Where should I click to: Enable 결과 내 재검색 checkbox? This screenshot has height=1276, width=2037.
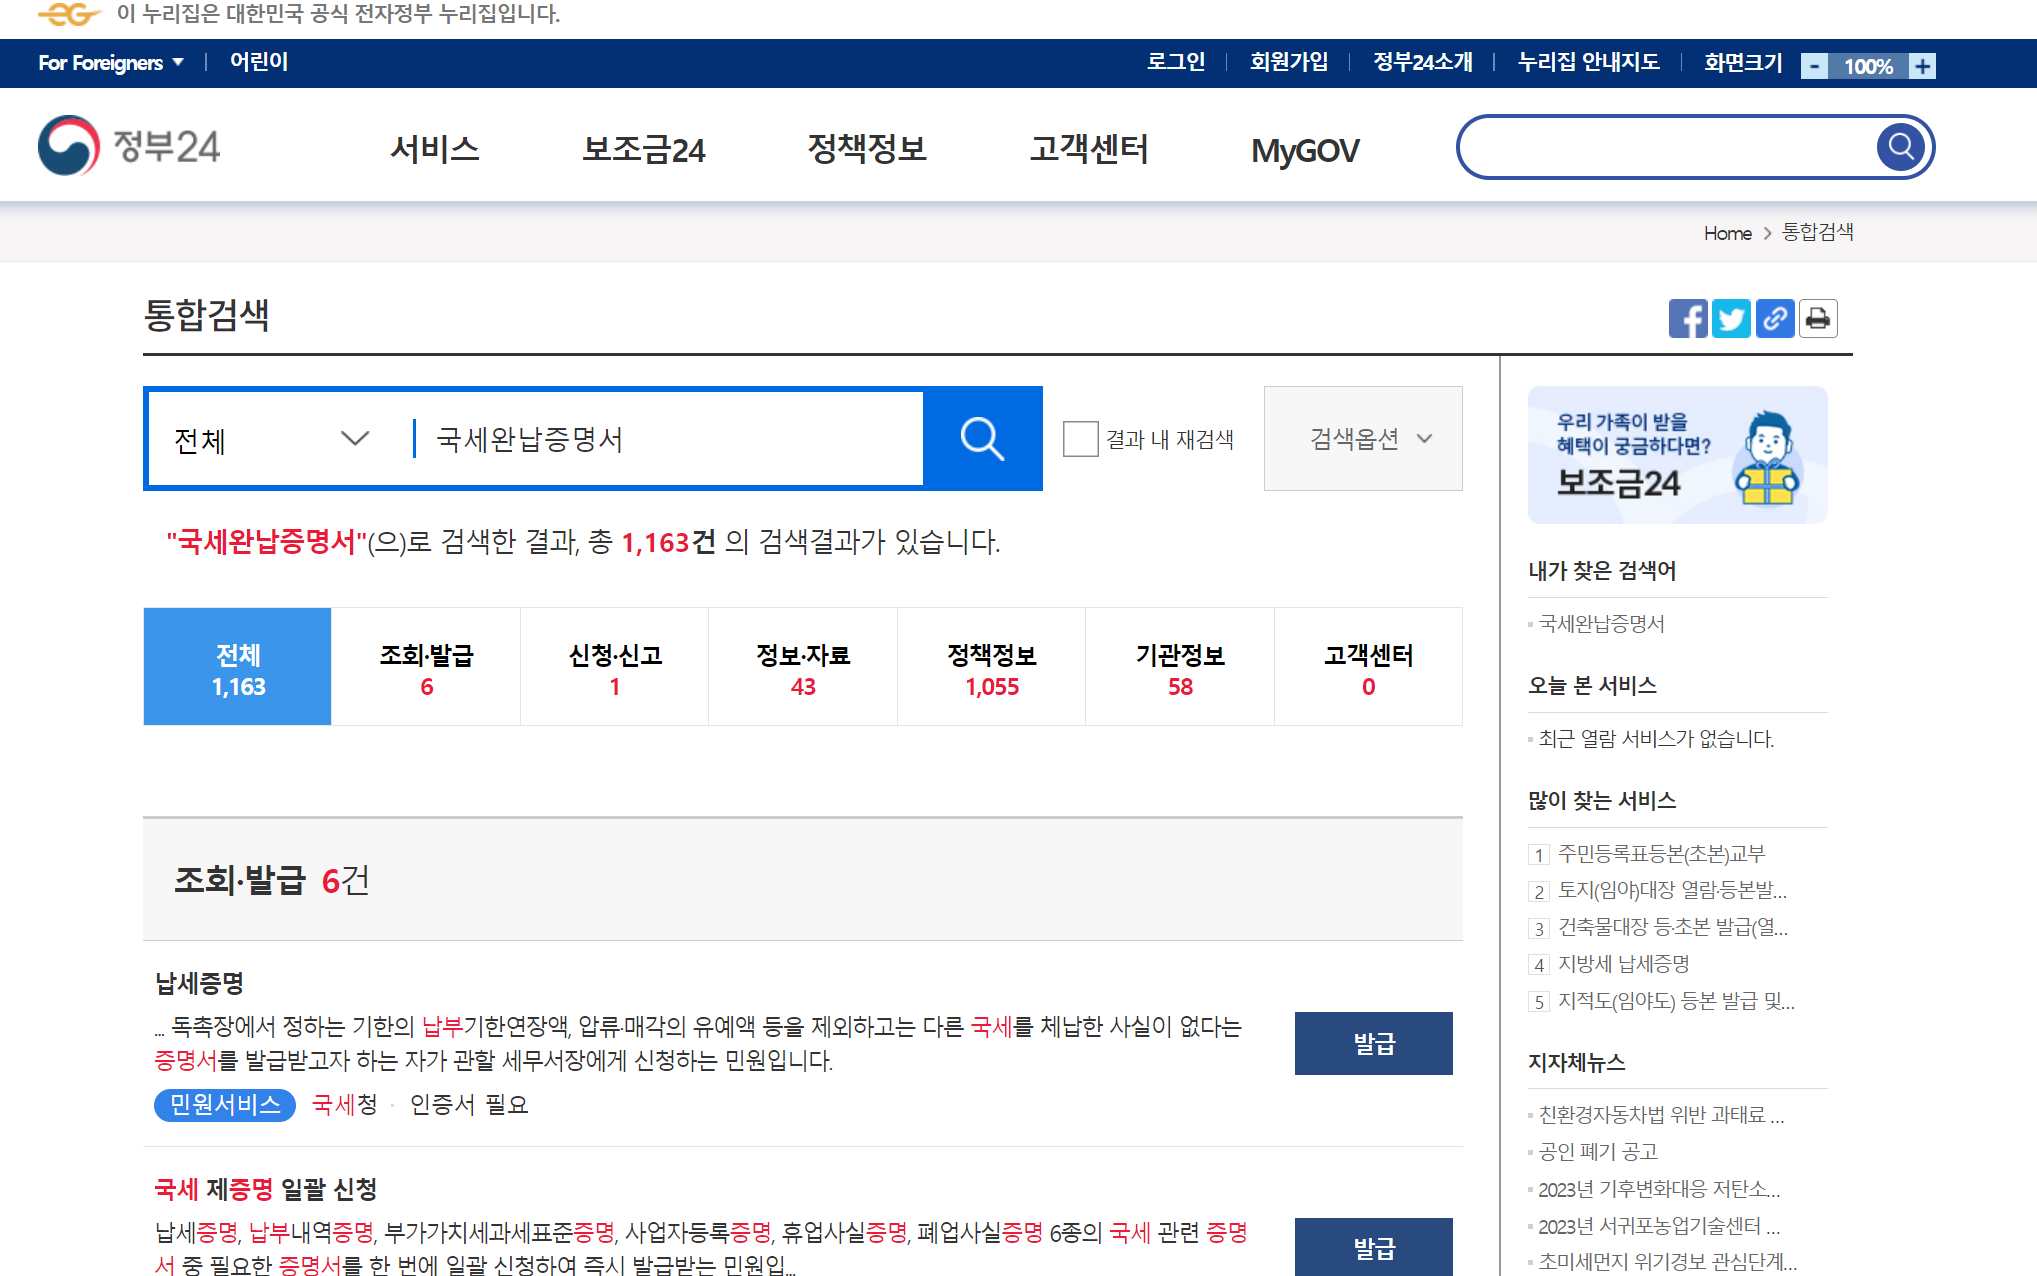(1080, 439)
